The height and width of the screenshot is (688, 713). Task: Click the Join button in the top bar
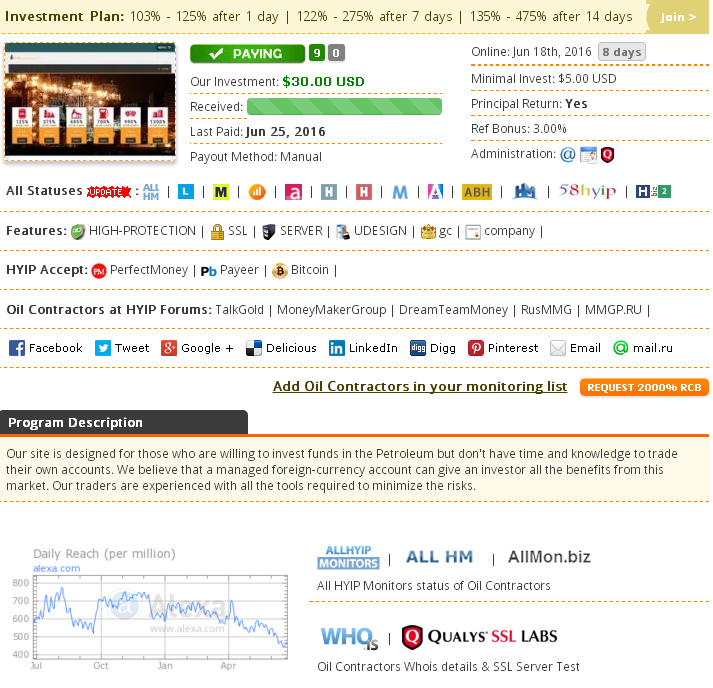click(x=678, y=17)
